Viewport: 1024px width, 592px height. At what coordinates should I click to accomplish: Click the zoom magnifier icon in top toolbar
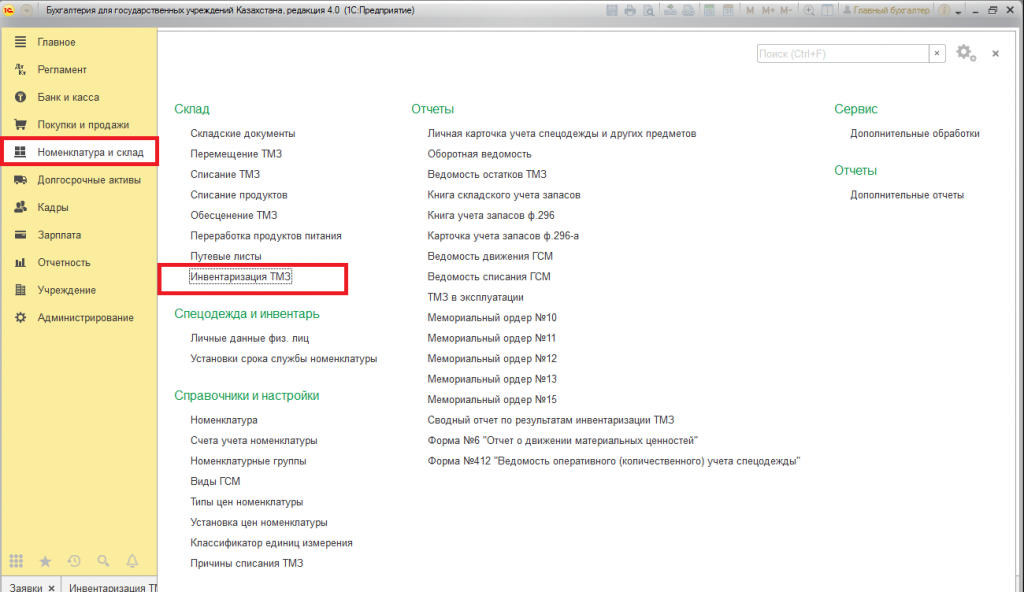coord(810,11)
